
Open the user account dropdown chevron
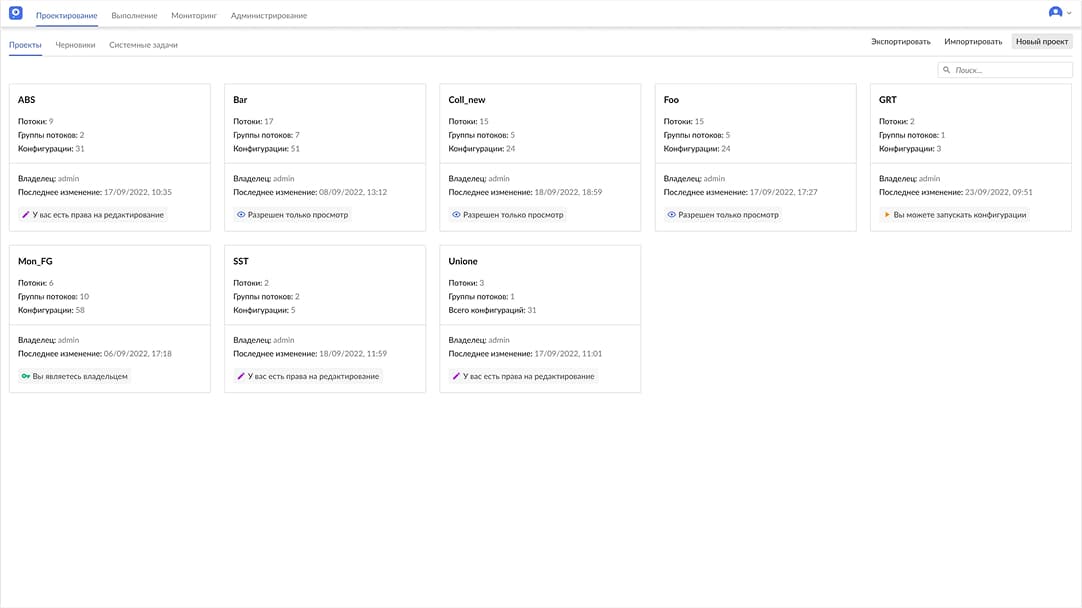(1070, 14)
